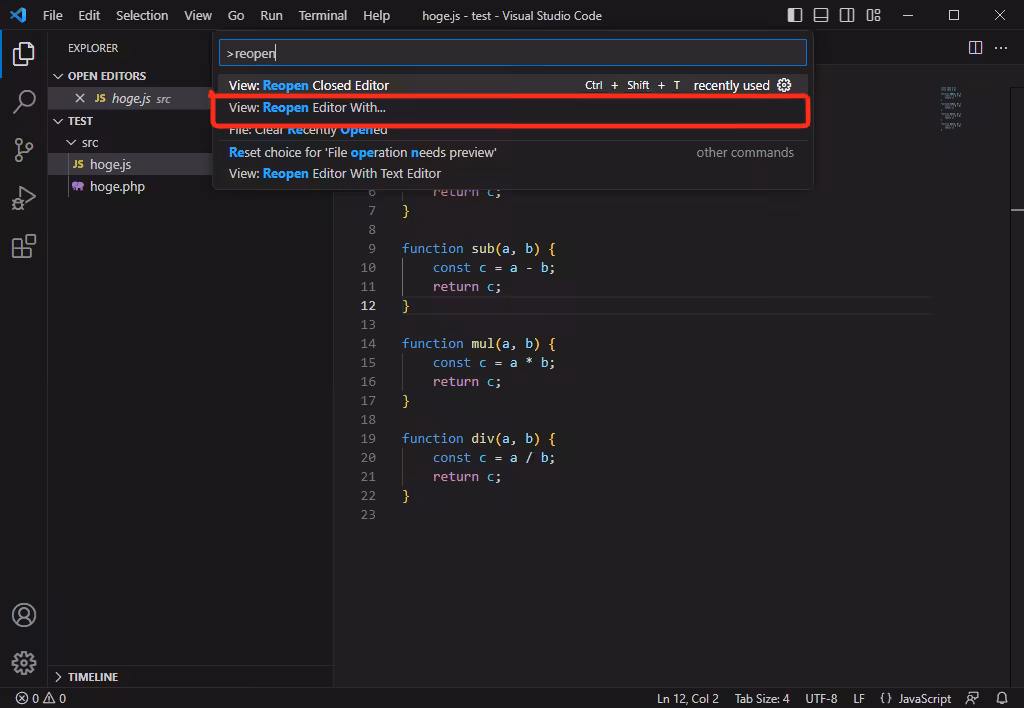Open the View menu
The height and width of the screenshot is (708, 1024).
pyautogui.click(x=198, y=15)
